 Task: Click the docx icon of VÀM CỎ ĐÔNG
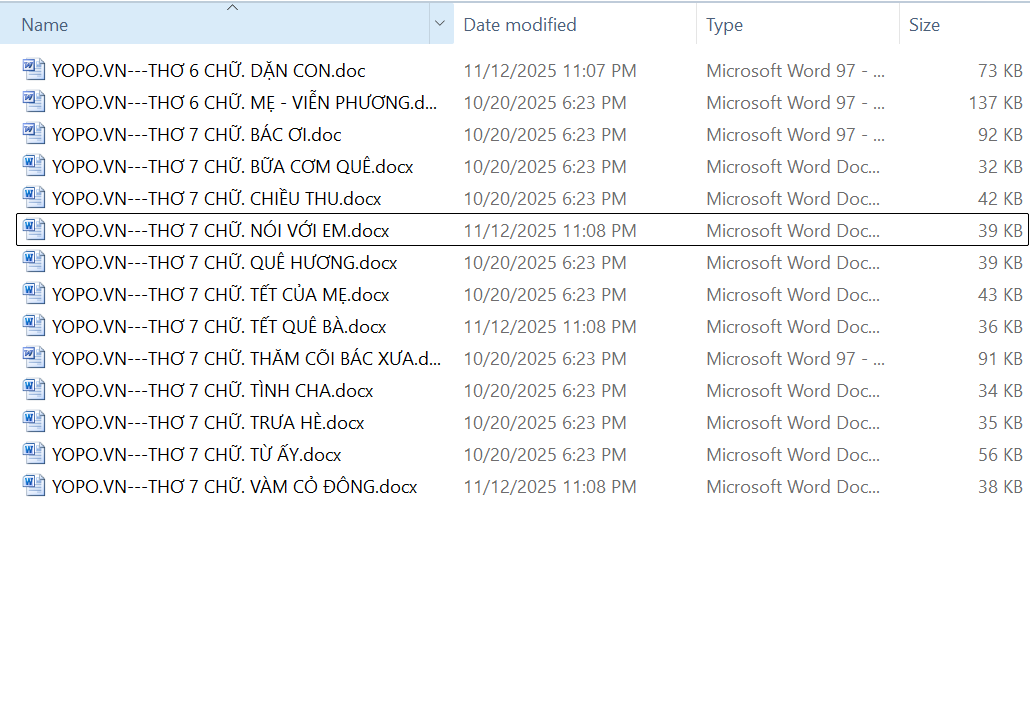click(x=34, y=486)
